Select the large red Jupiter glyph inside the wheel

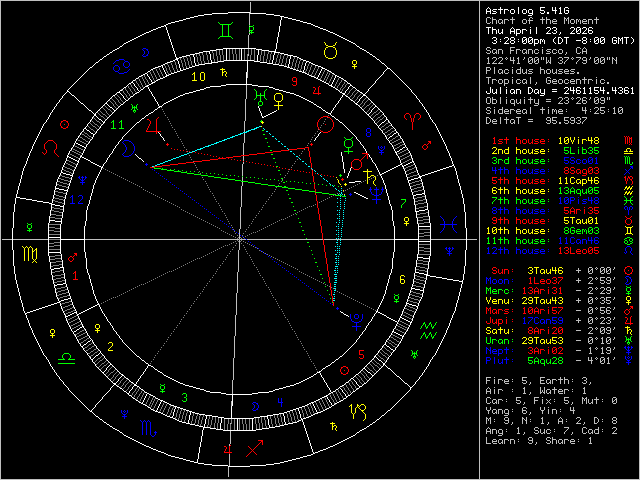pos(154,125)
